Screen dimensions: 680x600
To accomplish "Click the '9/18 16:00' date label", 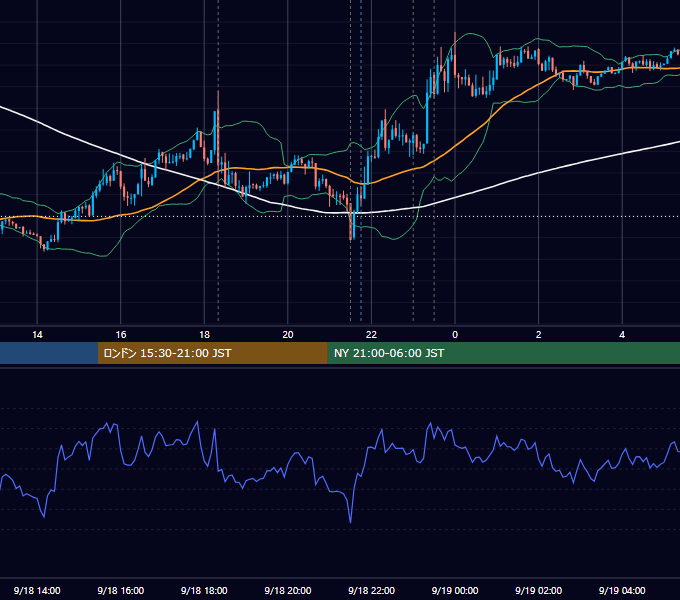I will 121,590.
